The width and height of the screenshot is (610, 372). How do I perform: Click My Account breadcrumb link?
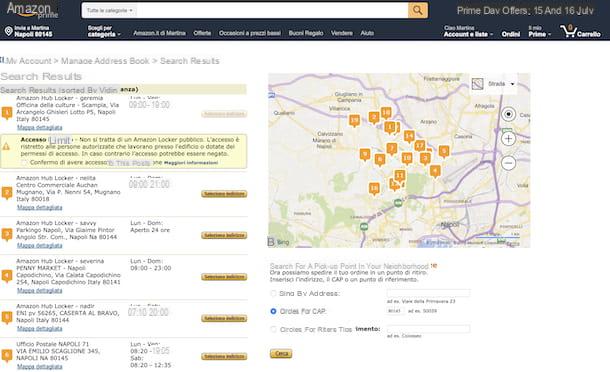pyautogui.click(x=28, y=61)
